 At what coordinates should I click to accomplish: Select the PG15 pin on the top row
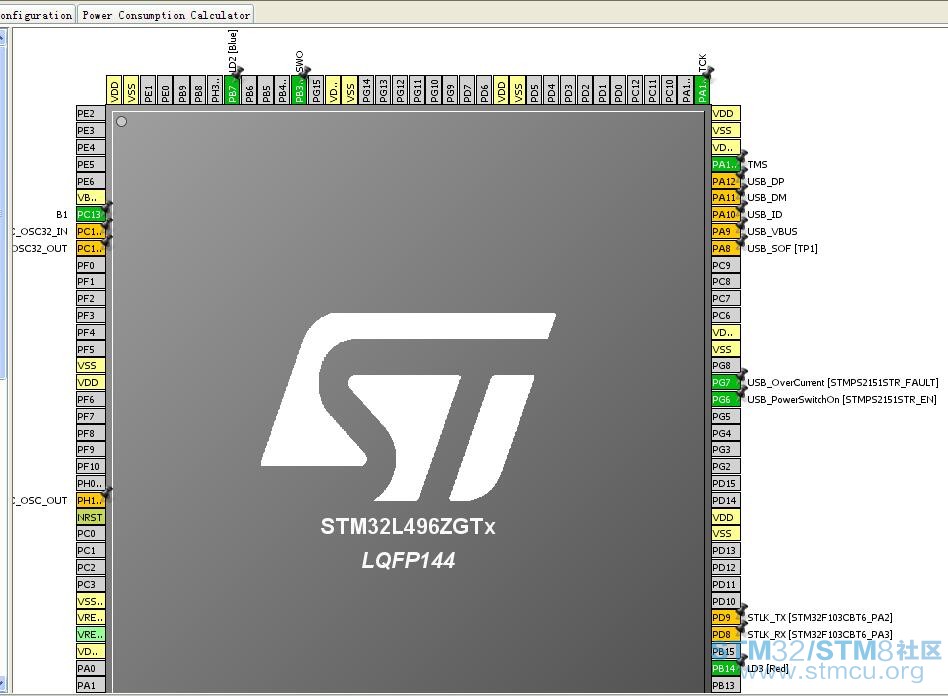coord(316,89)
